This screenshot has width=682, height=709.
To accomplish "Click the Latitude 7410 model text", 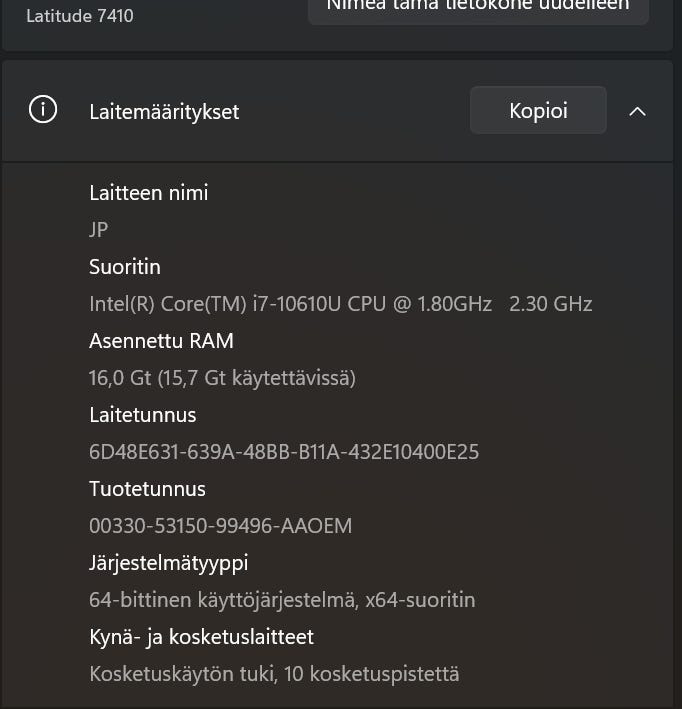I will click(x=80, y=16).
